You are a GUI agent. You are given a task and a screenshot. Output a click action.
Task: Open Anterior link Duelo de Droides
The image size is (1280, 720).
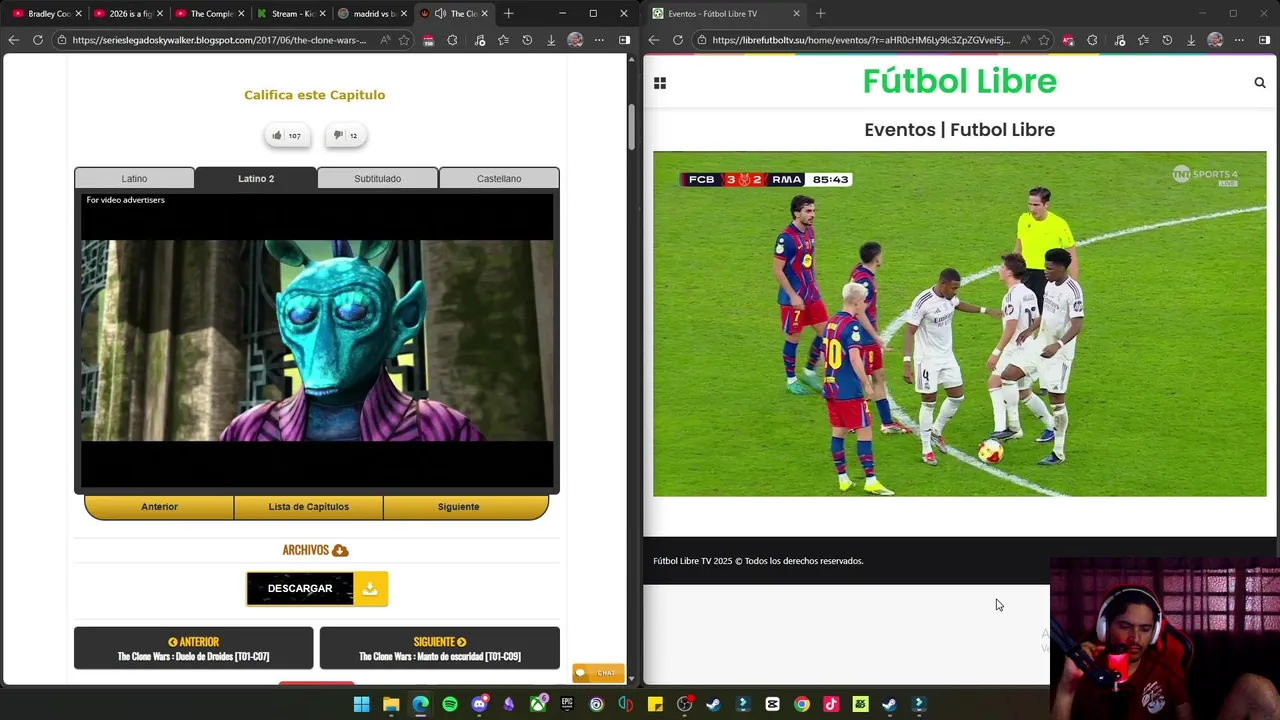pyautogui.click(x=193, y=649)
